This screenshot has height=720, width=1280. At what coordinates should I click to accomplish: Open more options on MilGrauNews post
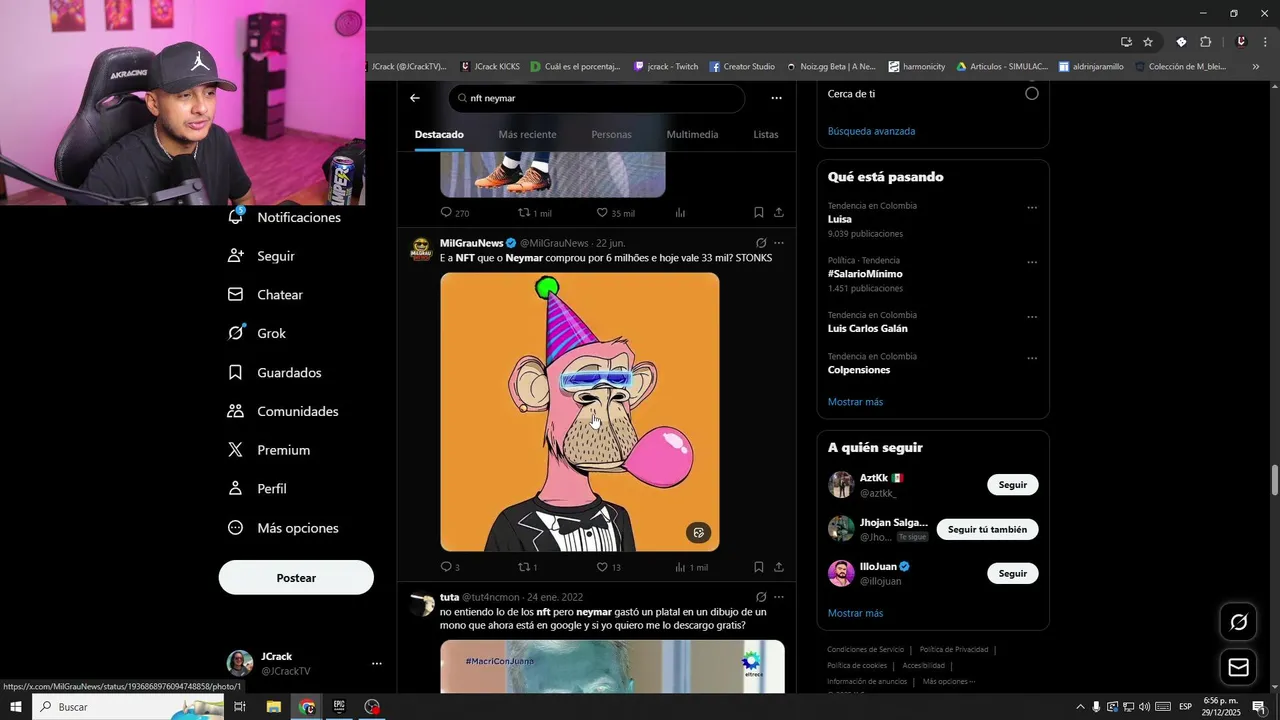[779, 243]
